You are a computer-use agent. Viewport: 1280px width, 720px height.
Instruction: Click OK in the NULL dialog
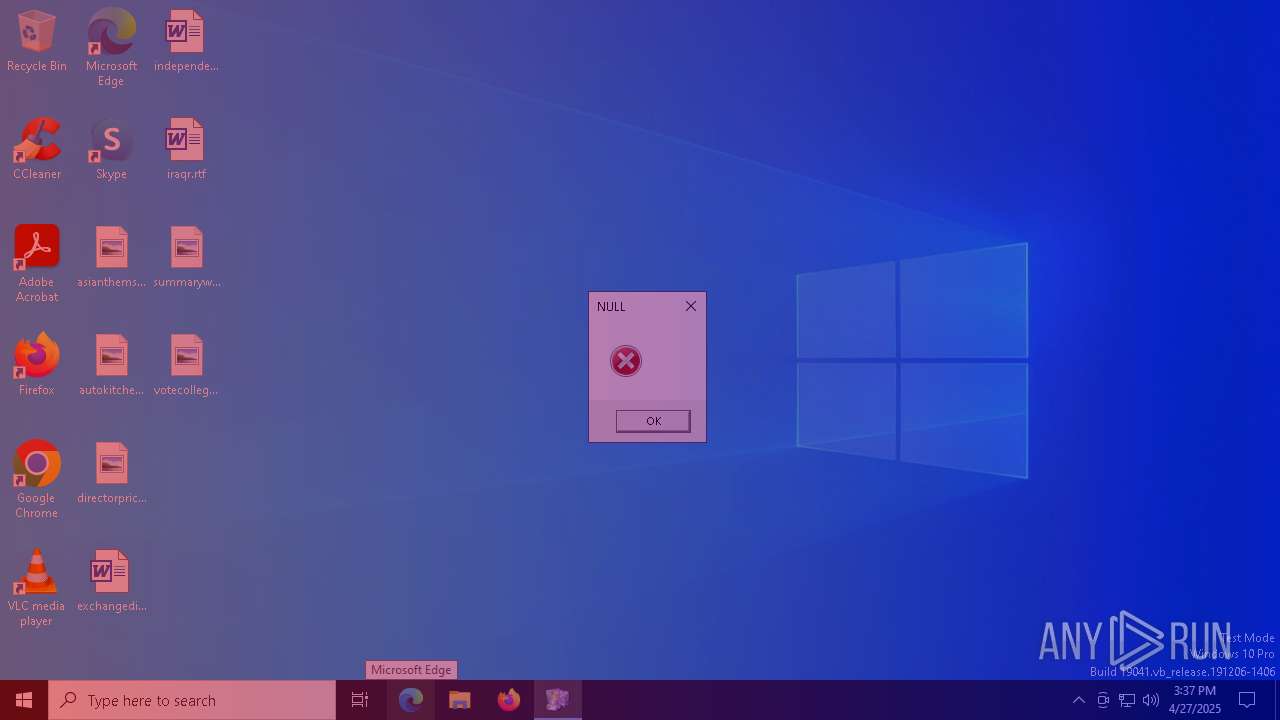[x=653, y=421]
